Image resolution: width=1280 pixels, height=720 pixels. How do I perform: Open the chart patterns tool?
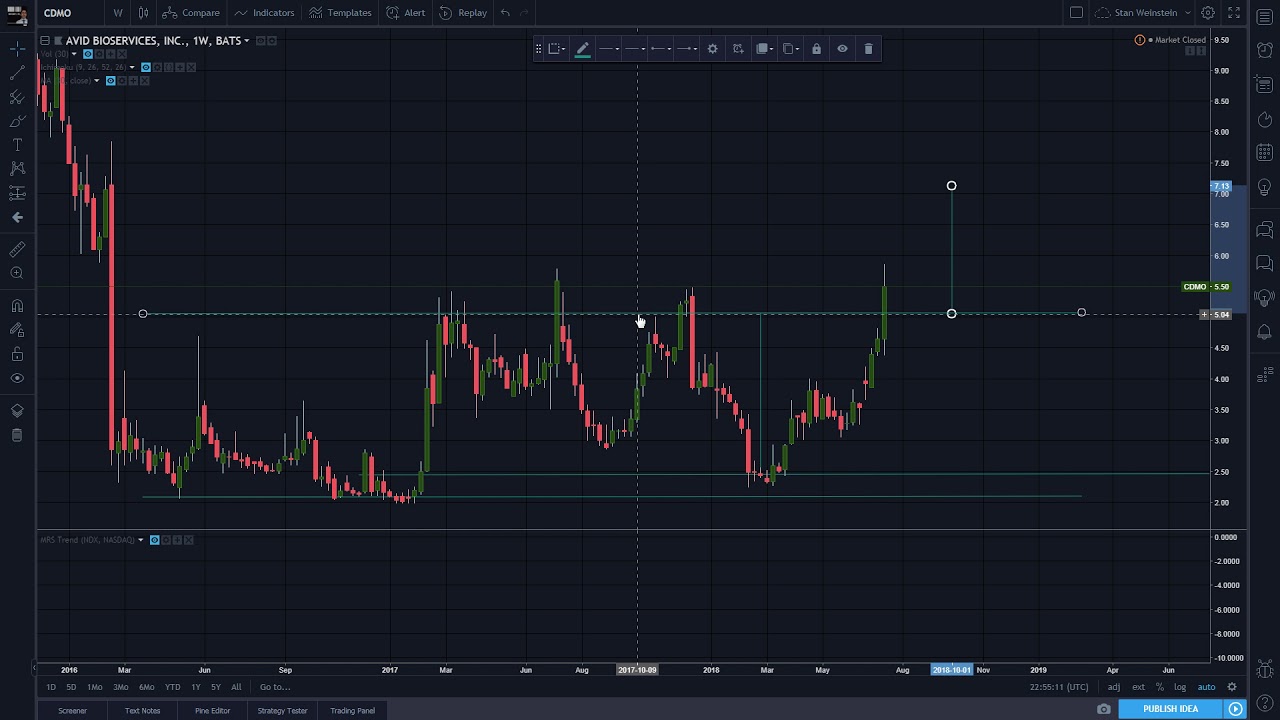click(x=17, y=169)
